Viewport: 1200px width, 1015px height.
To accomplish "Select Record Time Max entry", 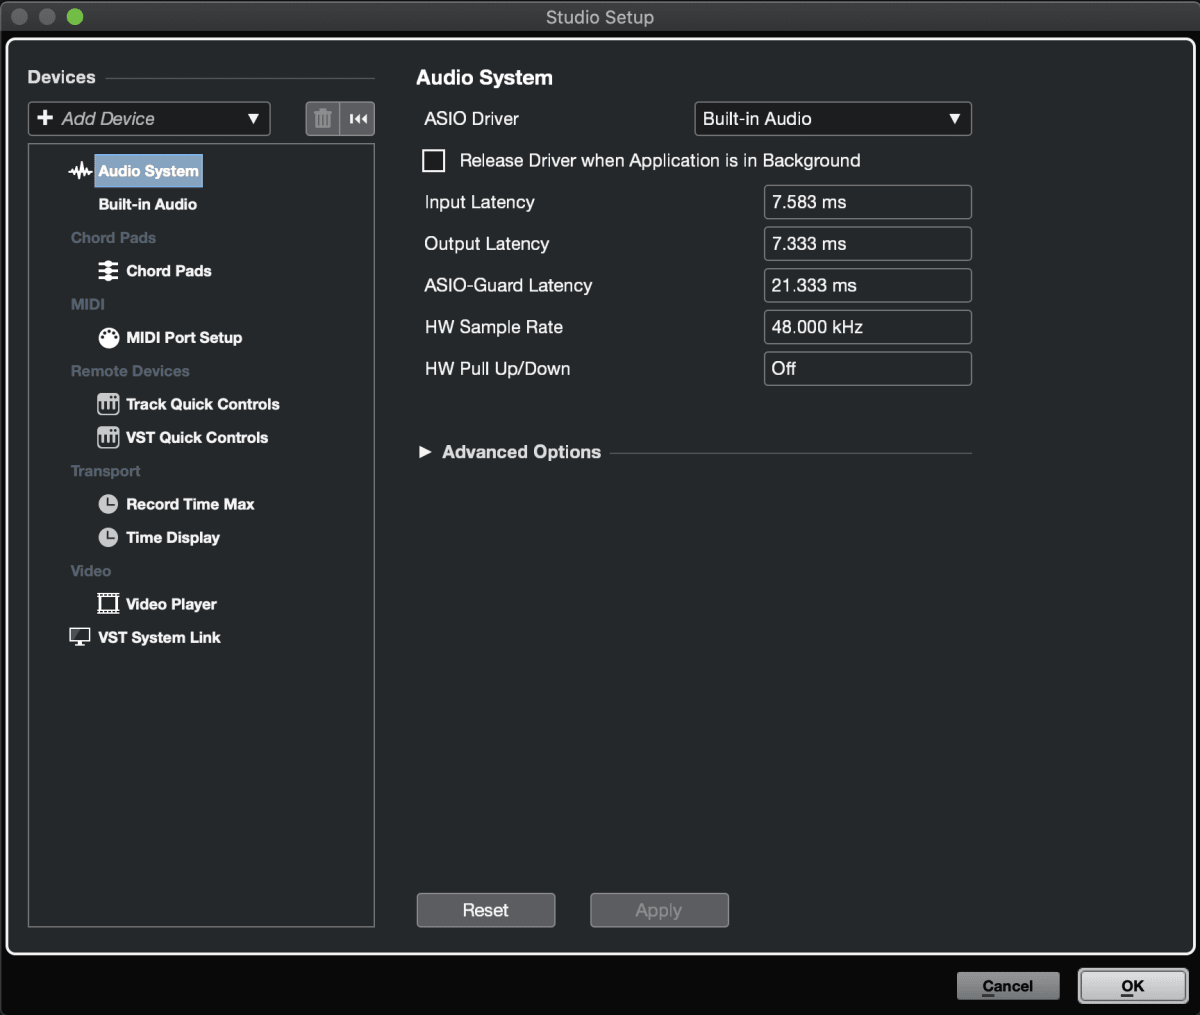I will pos(190,504).
